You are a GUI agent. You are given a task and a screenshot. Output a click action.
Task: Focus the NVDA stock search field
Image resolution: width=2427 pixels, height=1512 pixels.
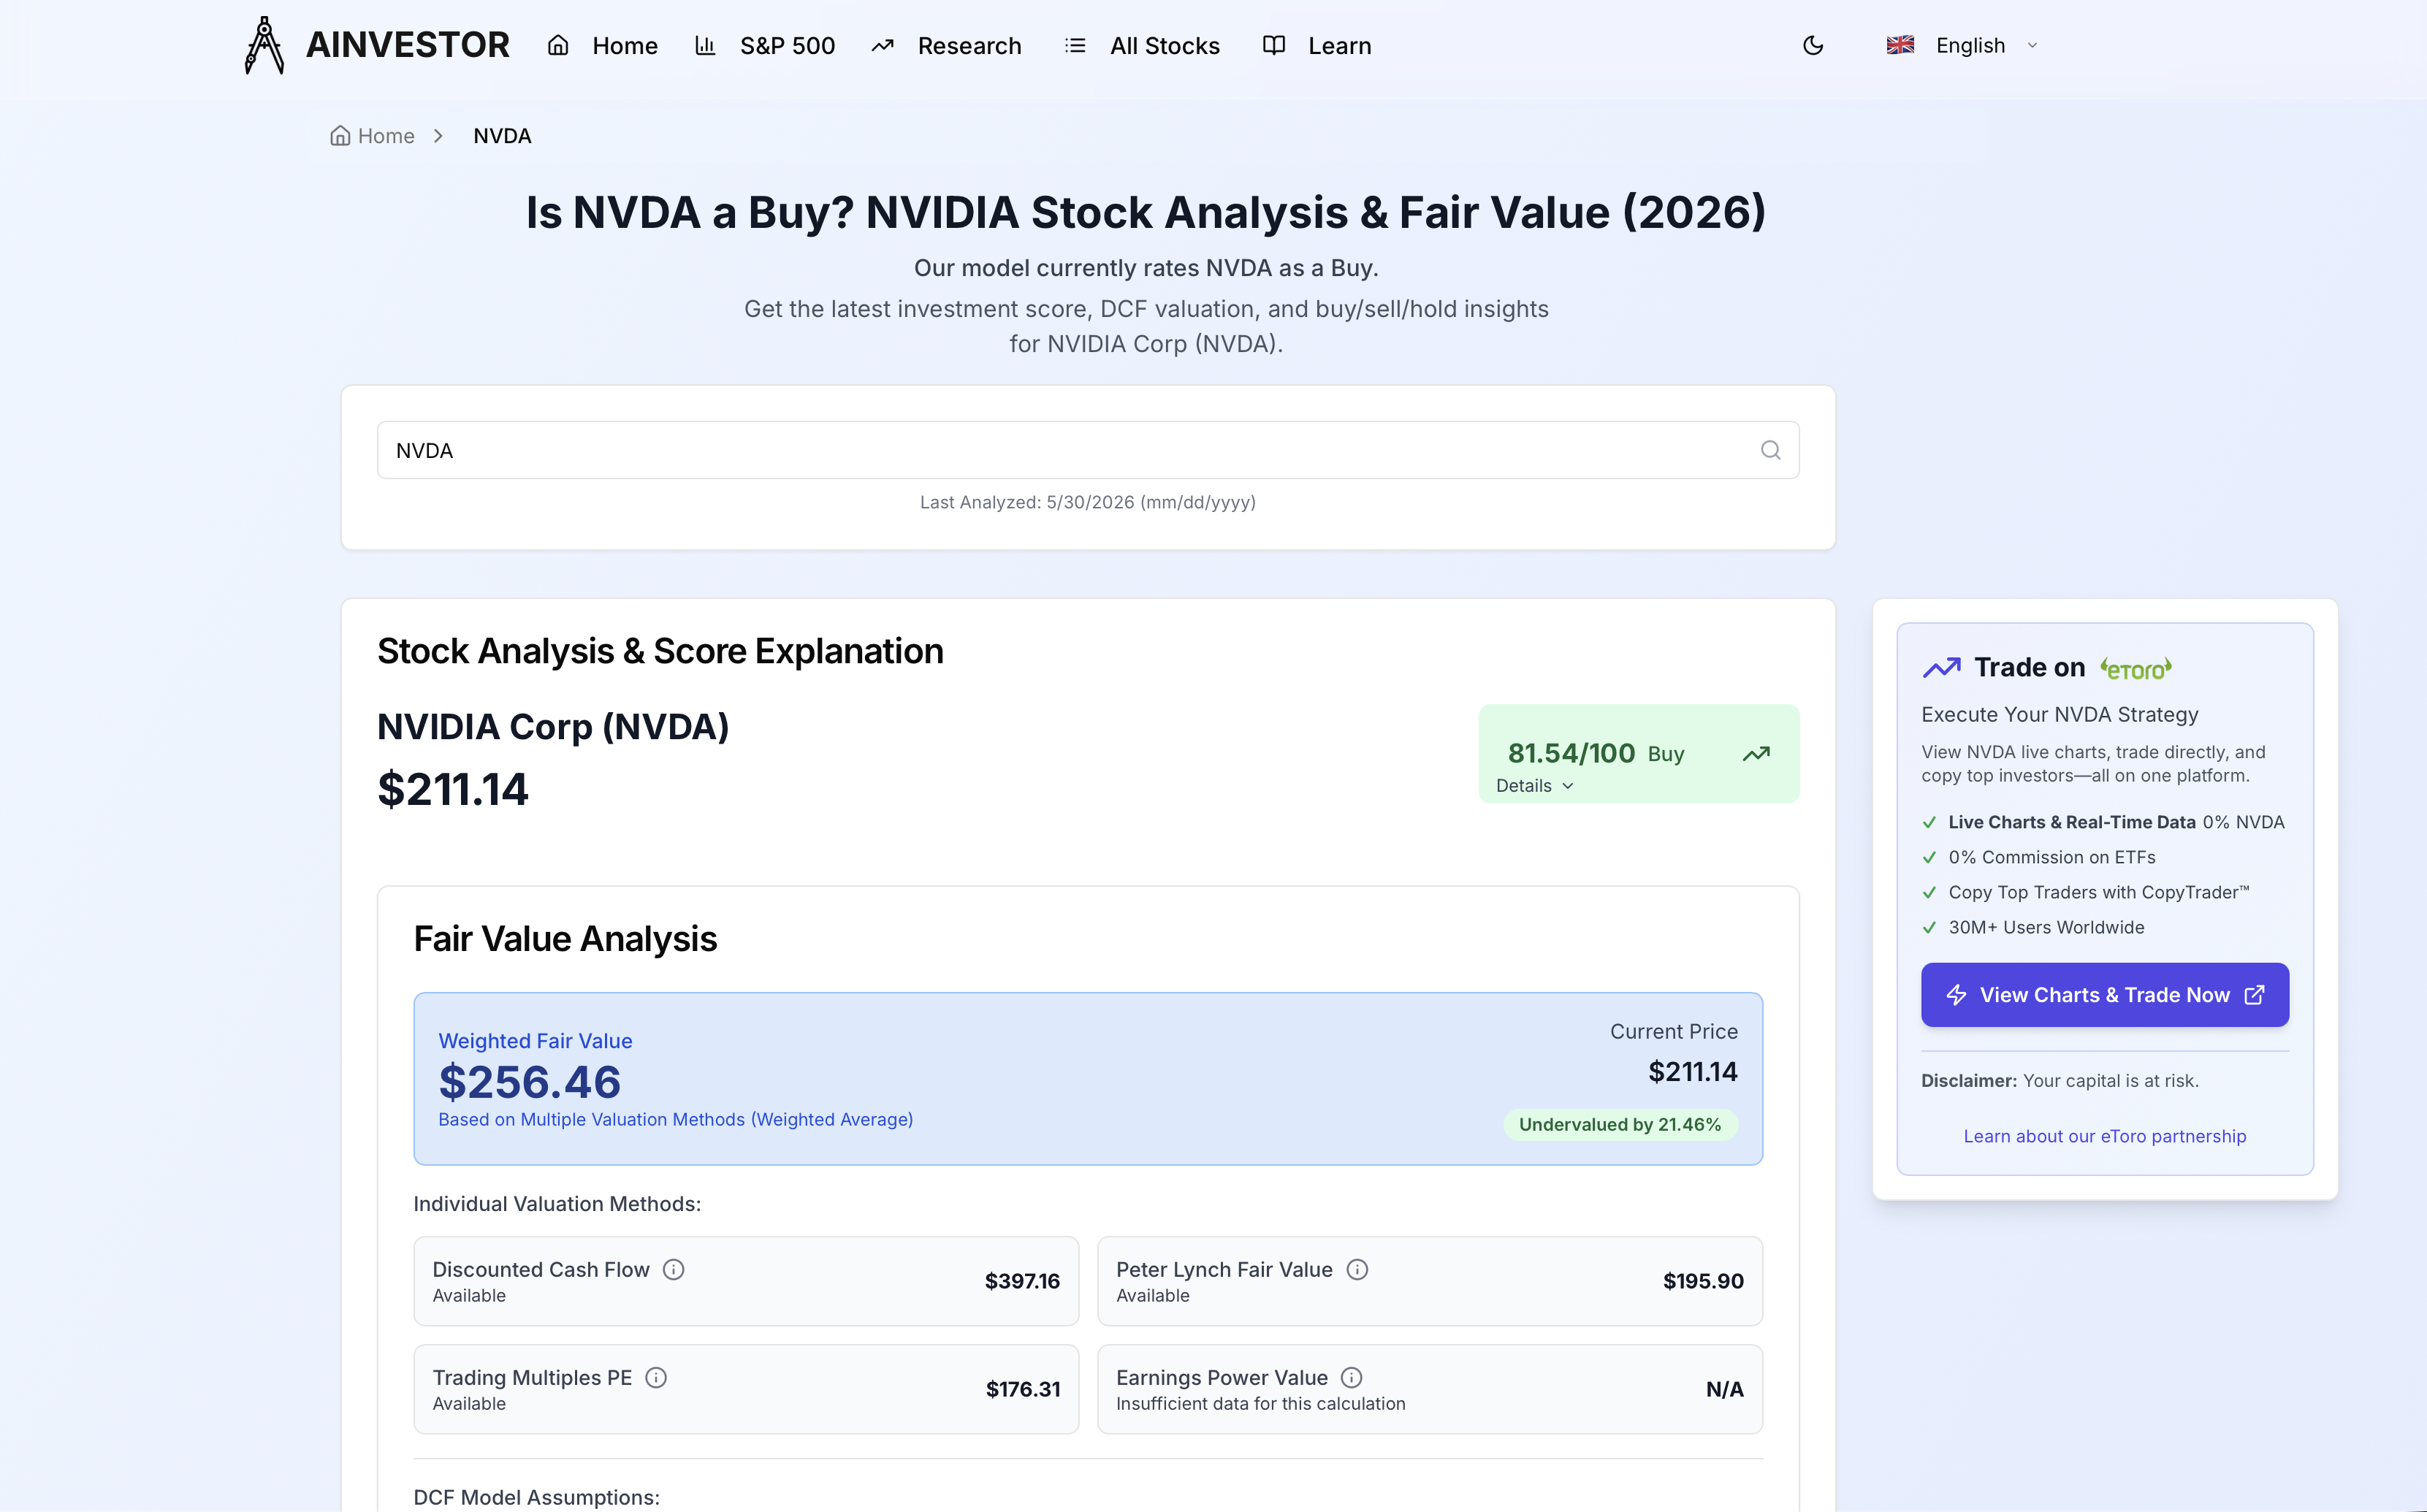(1088, 450)
